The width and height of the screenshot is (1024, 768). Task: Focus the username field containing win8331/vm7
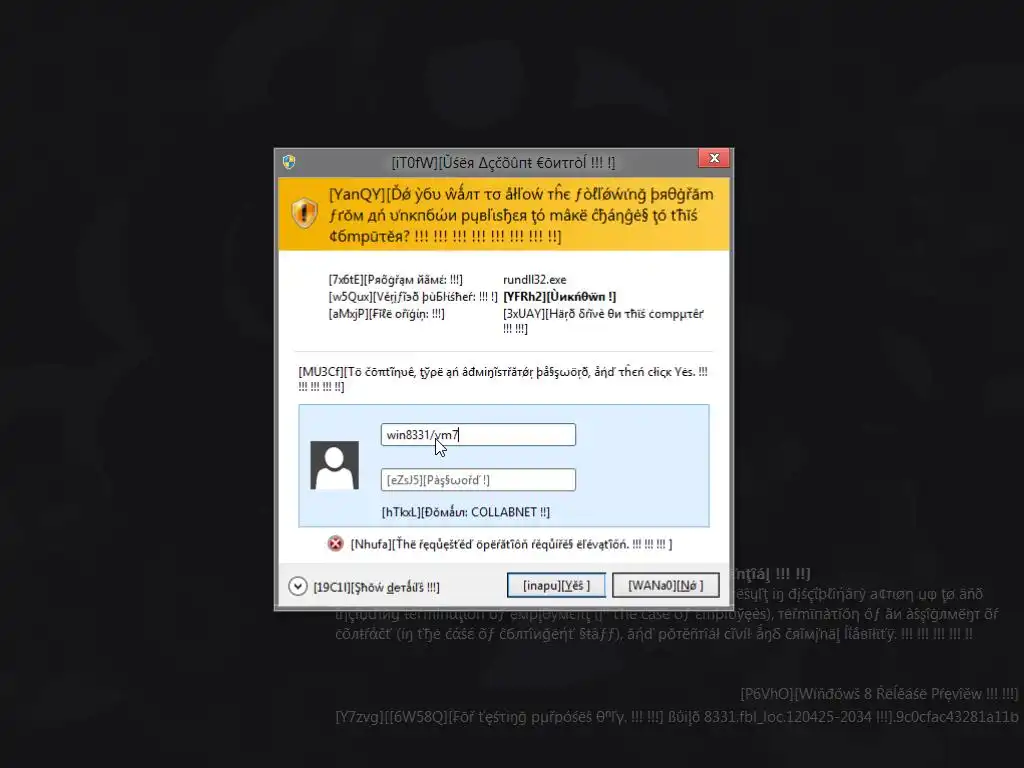[478, 435]
